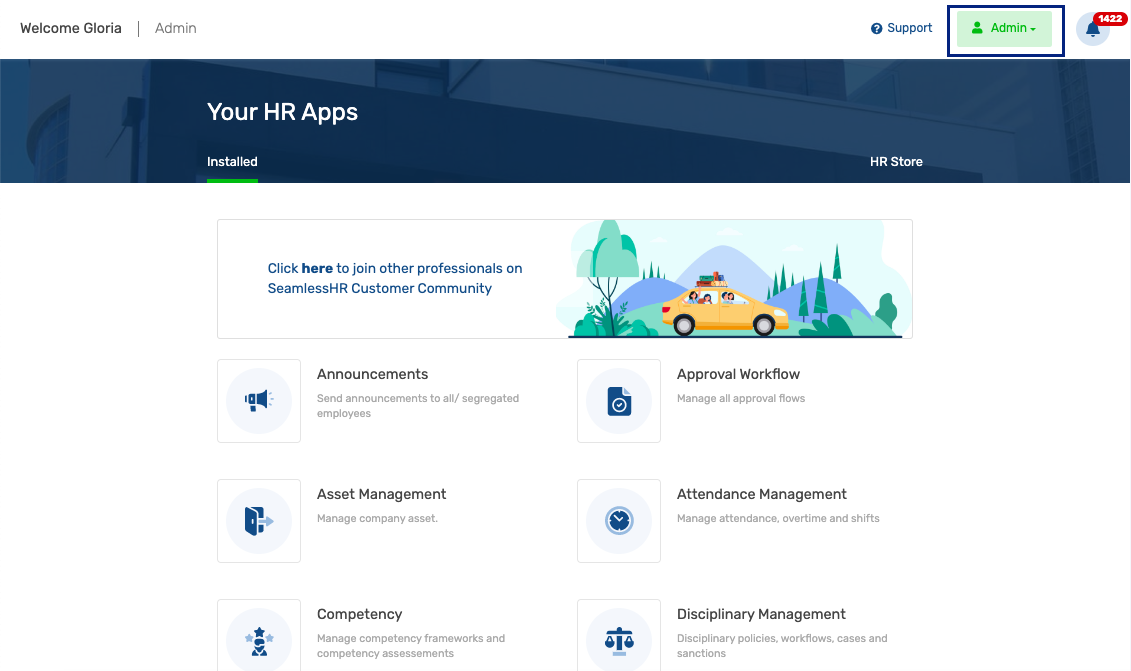1131x671 pixels.
Task: Expand the green Admin dropdown
Action: click(1004, 29)
